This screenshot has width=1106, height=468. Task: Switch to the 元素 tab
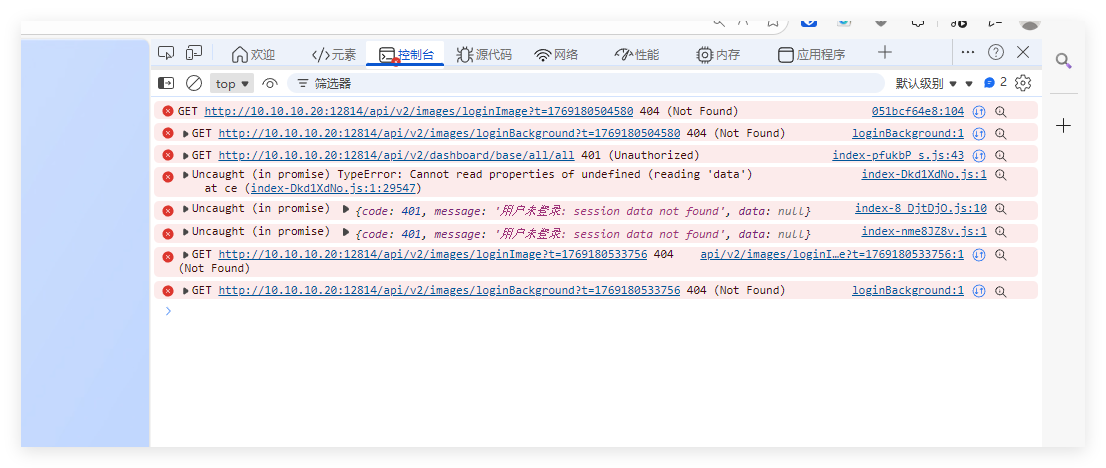click(x=334, y=54)
